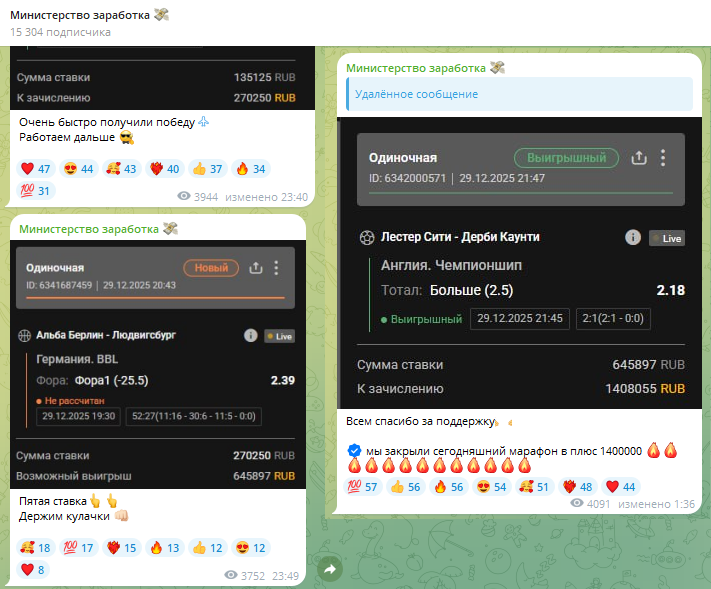Click share icon on Альба Берлин bet slip
The image size is (711, 589).
[x=256, y=268]
